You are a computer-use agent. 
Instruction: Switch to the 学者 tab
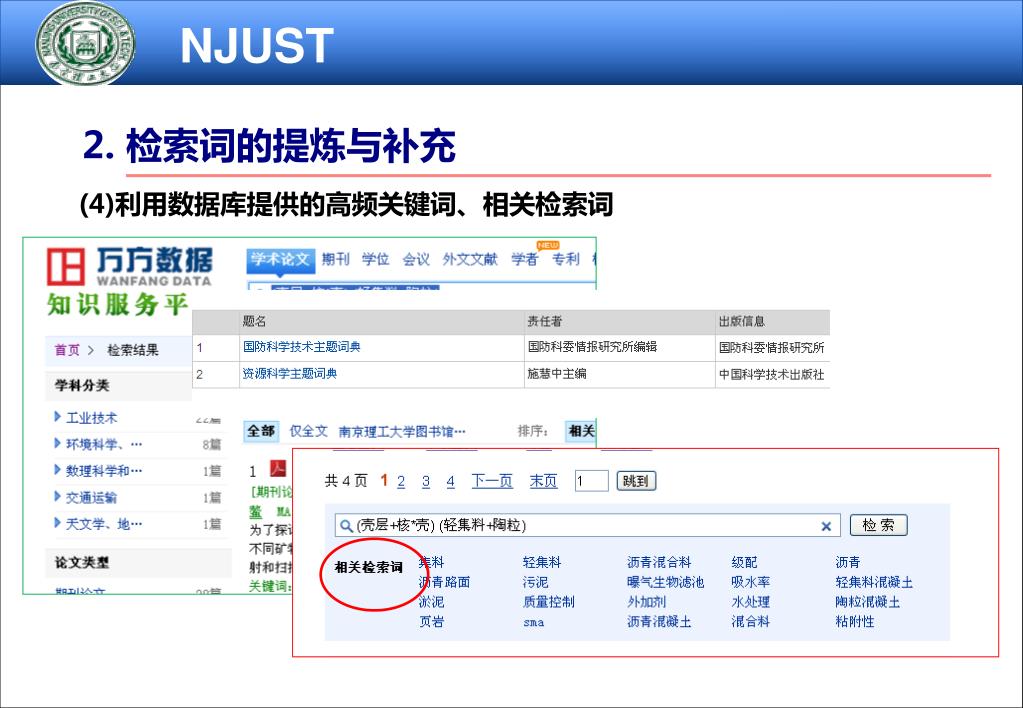[x=525, y=260]
